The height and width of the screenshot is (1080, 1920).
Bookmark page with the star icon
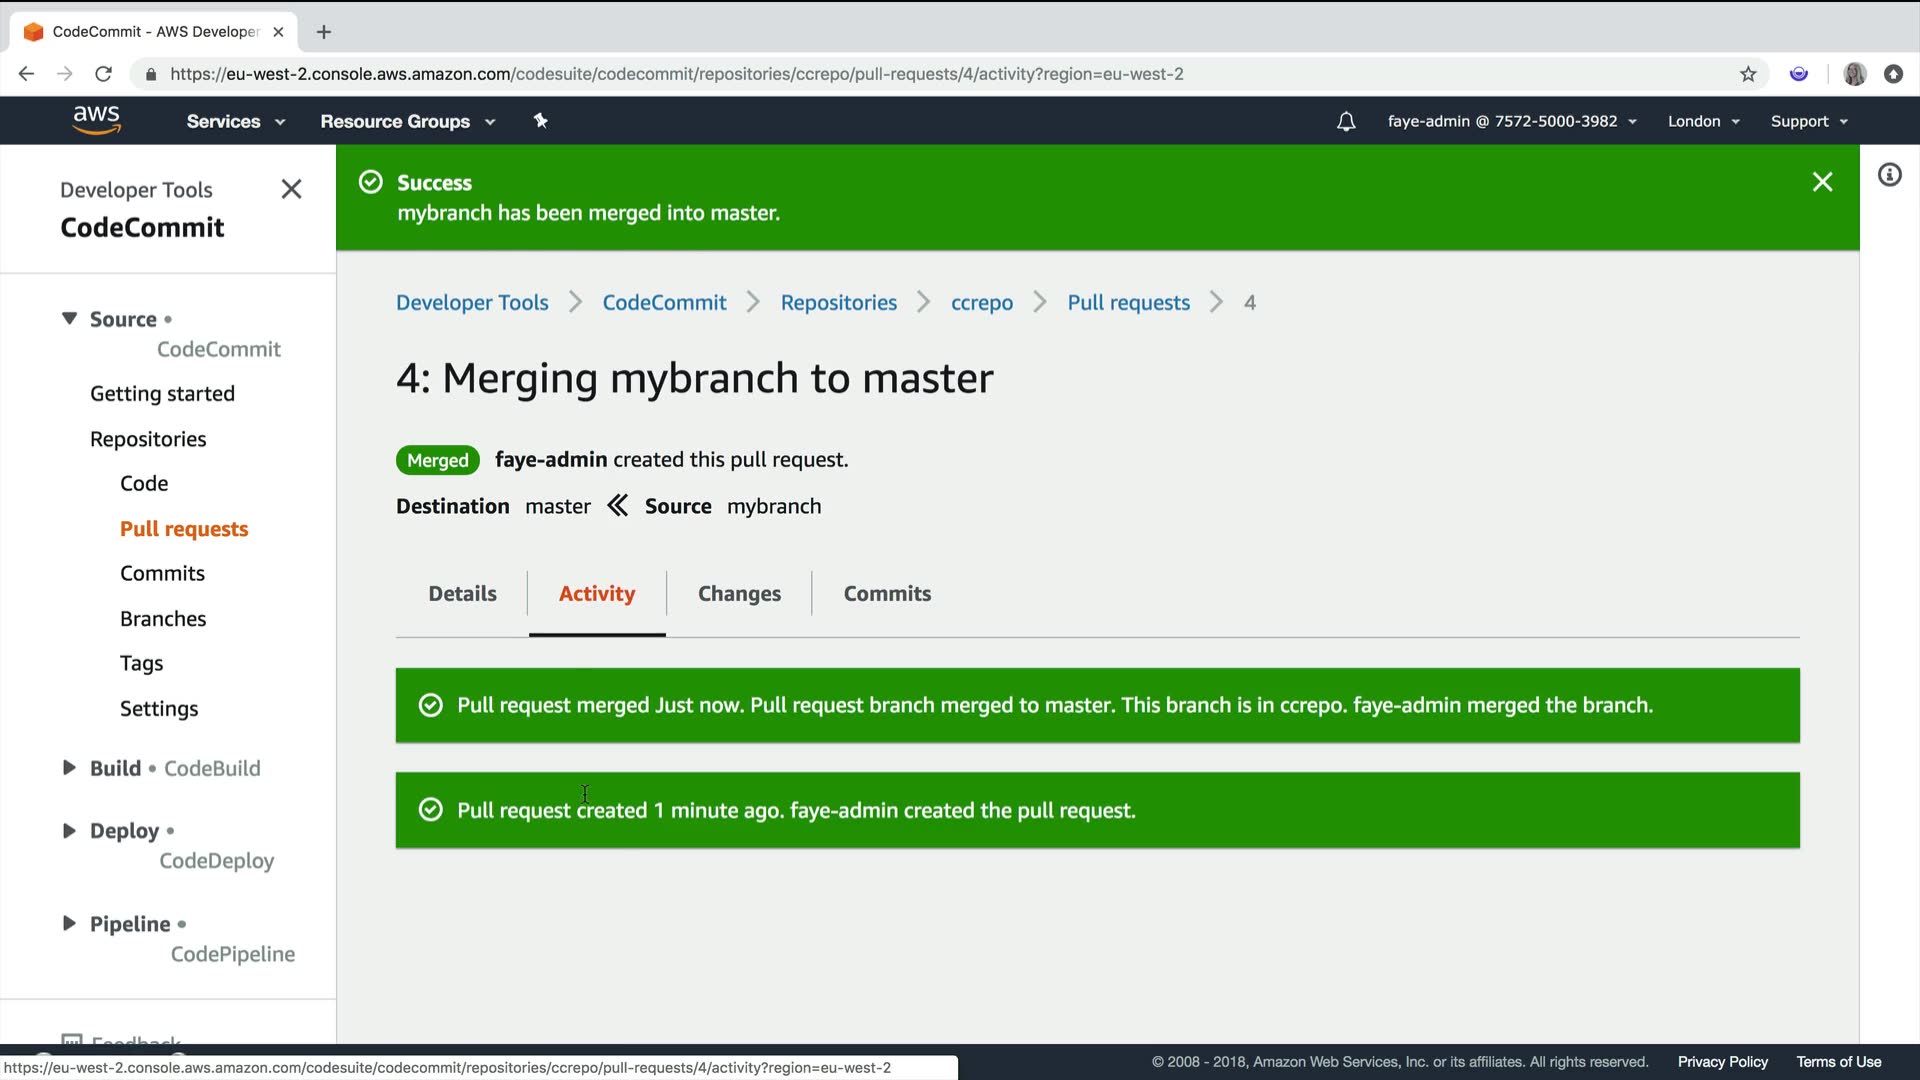[1748, 74]
